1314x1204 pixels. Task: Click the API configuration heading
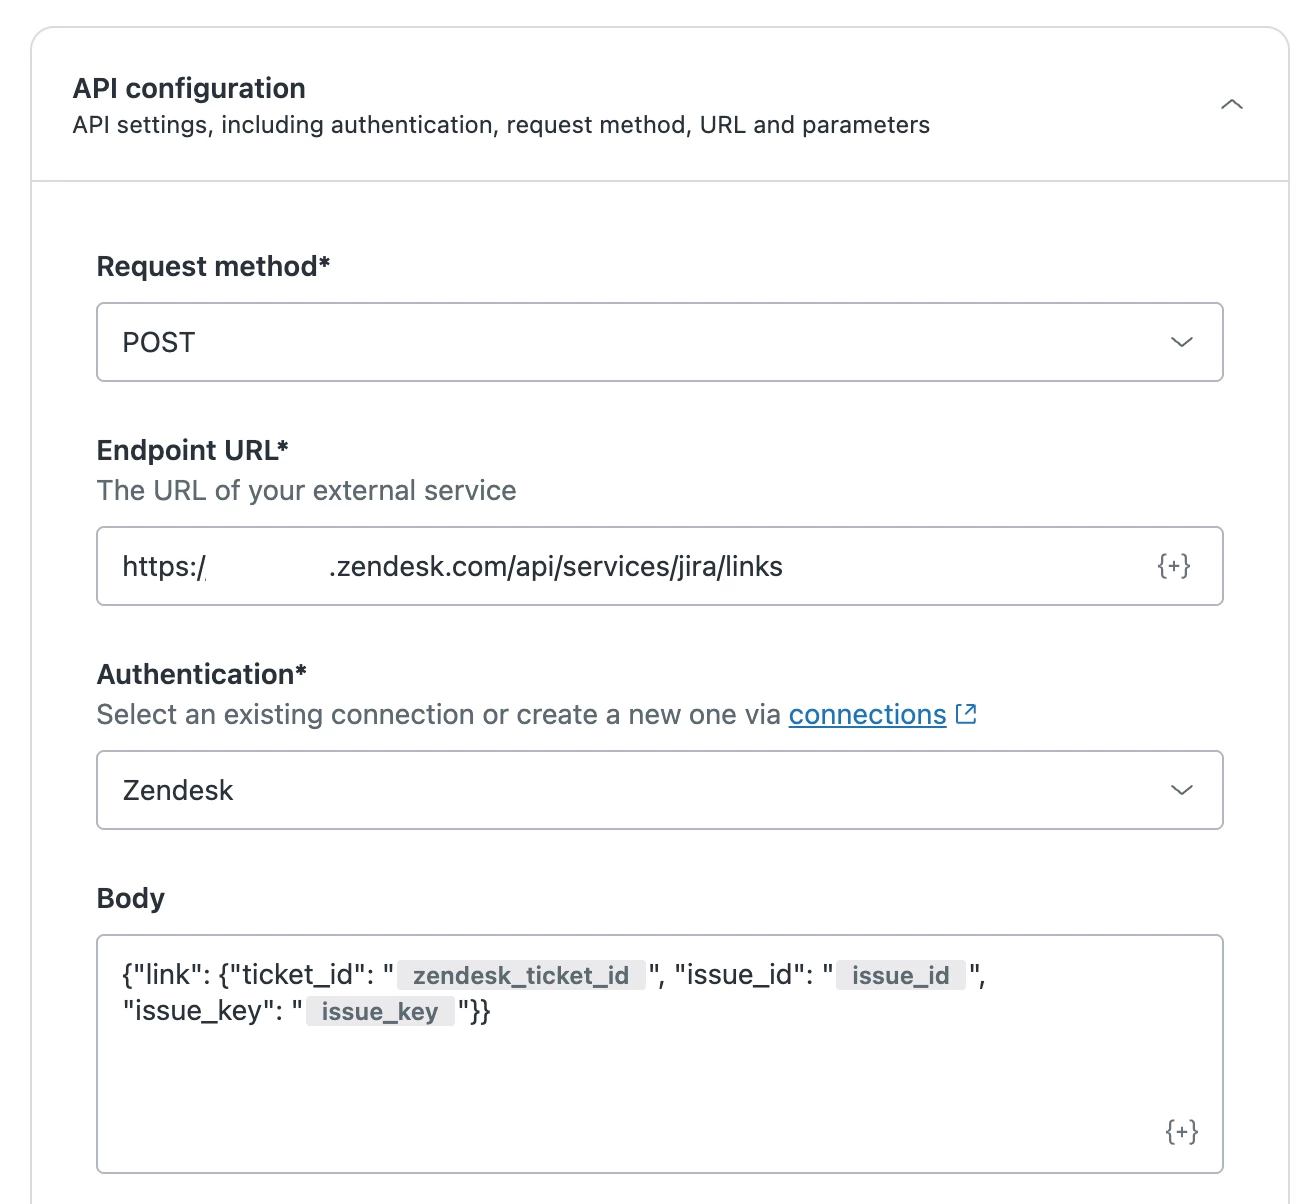point(189,88)
